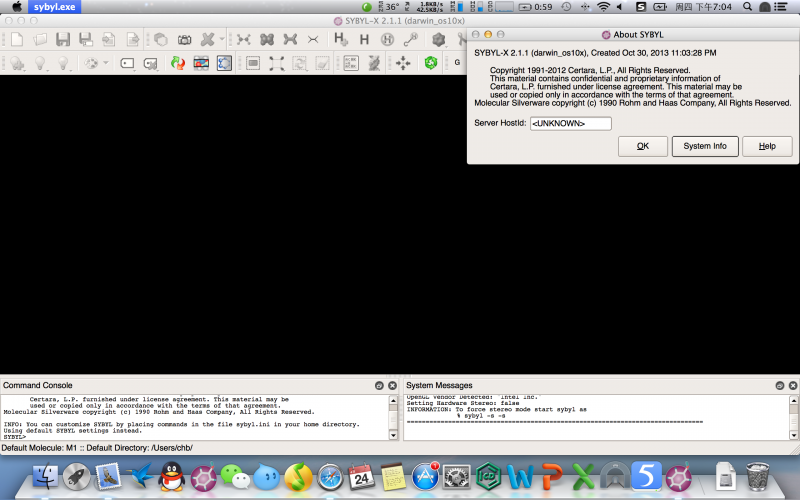Open Safari compass in Dock
Viewport: 800px width, 500px height.
330,478
